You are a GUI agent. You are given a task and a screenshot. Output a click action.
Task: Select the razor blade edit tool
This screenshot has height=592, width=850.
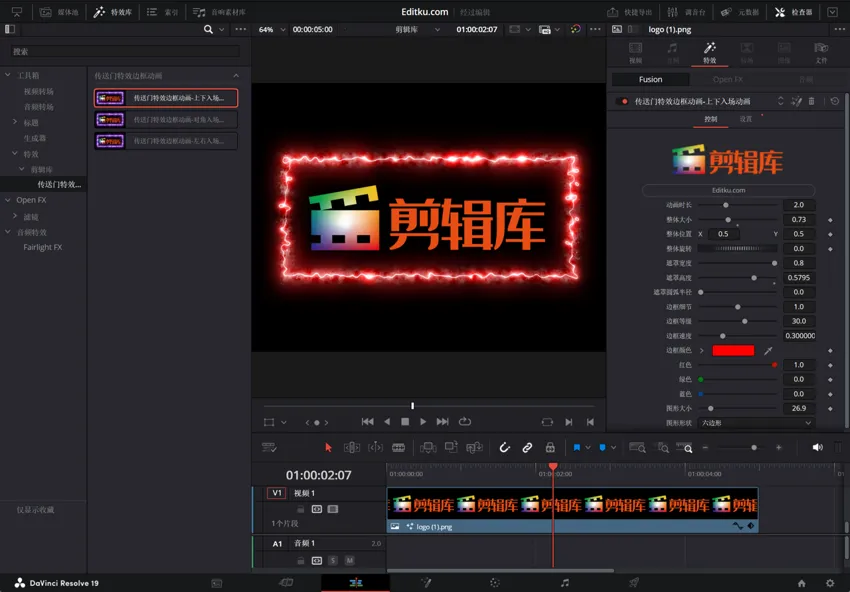pos(398,448)
